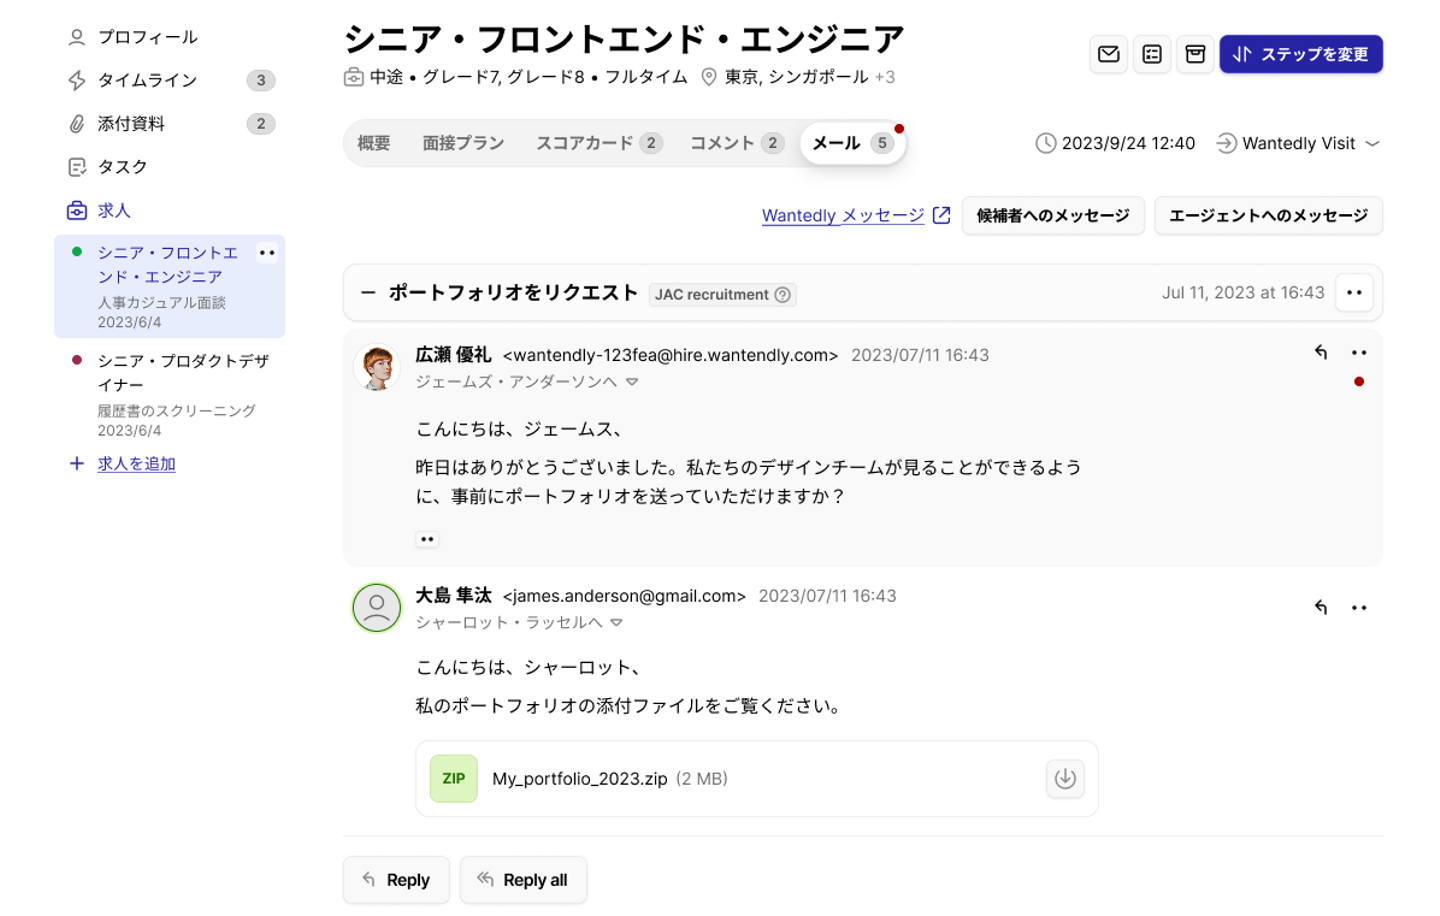Open more options for 広瀬 優礼's email
This screenshot has height=916, width=1440.
click(1359, 352)
